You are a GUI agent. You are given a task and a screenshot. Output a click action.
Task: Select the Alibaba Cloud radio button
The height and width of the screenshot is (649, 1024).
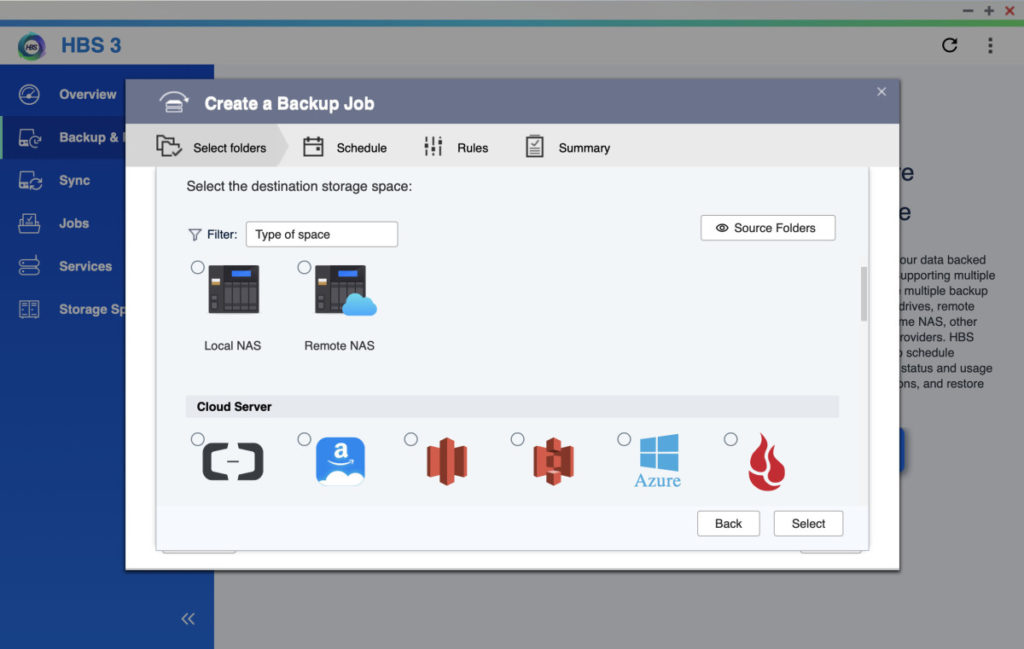click(x=197, y=439)
